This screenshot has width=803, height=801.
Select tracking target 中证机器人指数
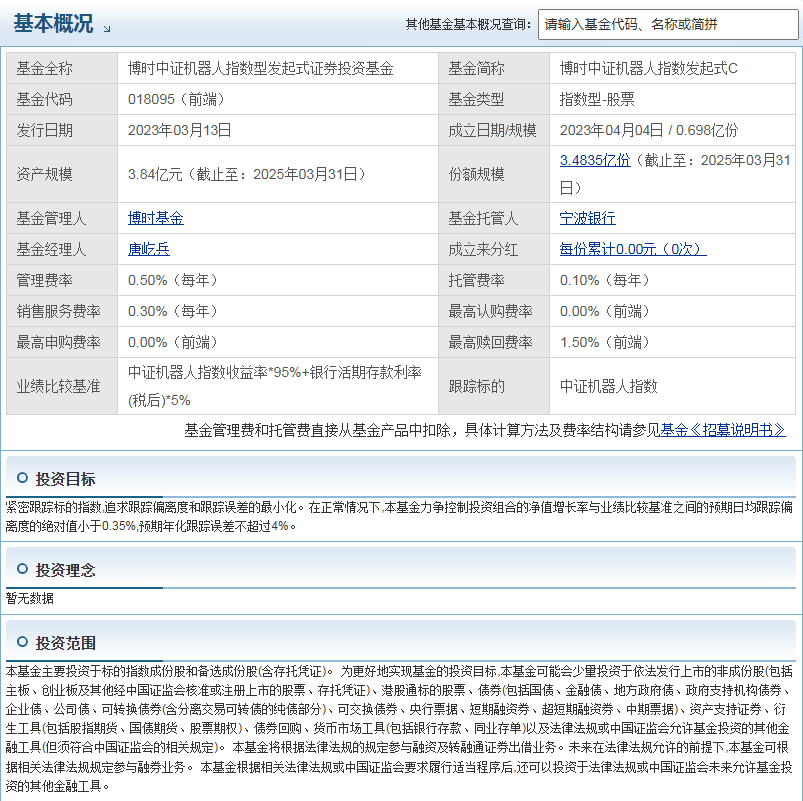(608, 386)
